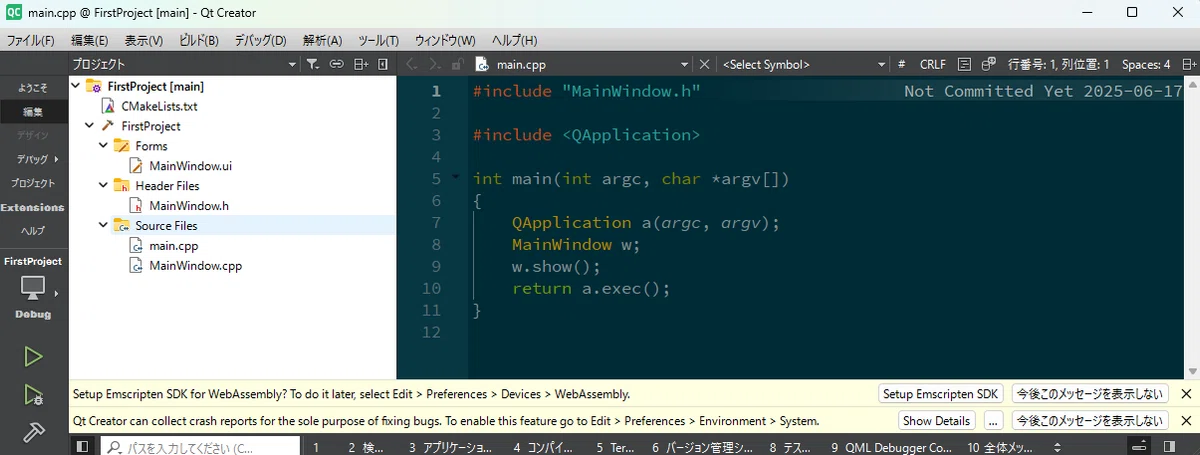Select MainWindow.h in the tree
Image resolution: width=1200 pixels, height=455 pixels.
[188, 206]
